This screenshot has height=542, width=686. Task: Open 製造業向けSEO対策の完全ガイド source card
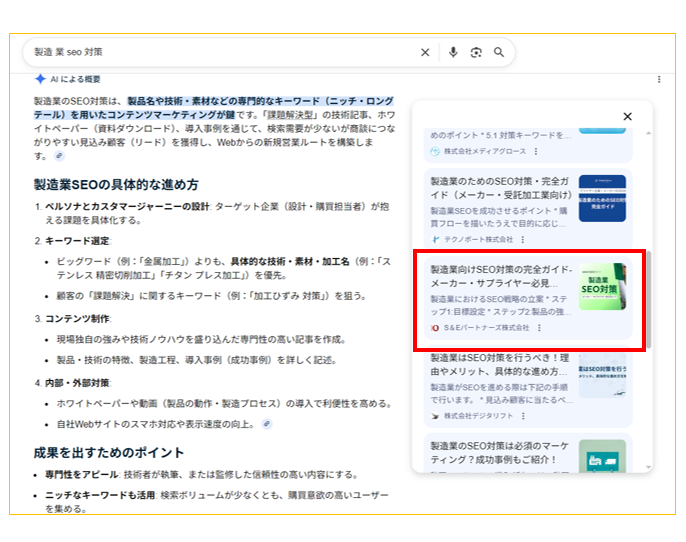point(528,298)
